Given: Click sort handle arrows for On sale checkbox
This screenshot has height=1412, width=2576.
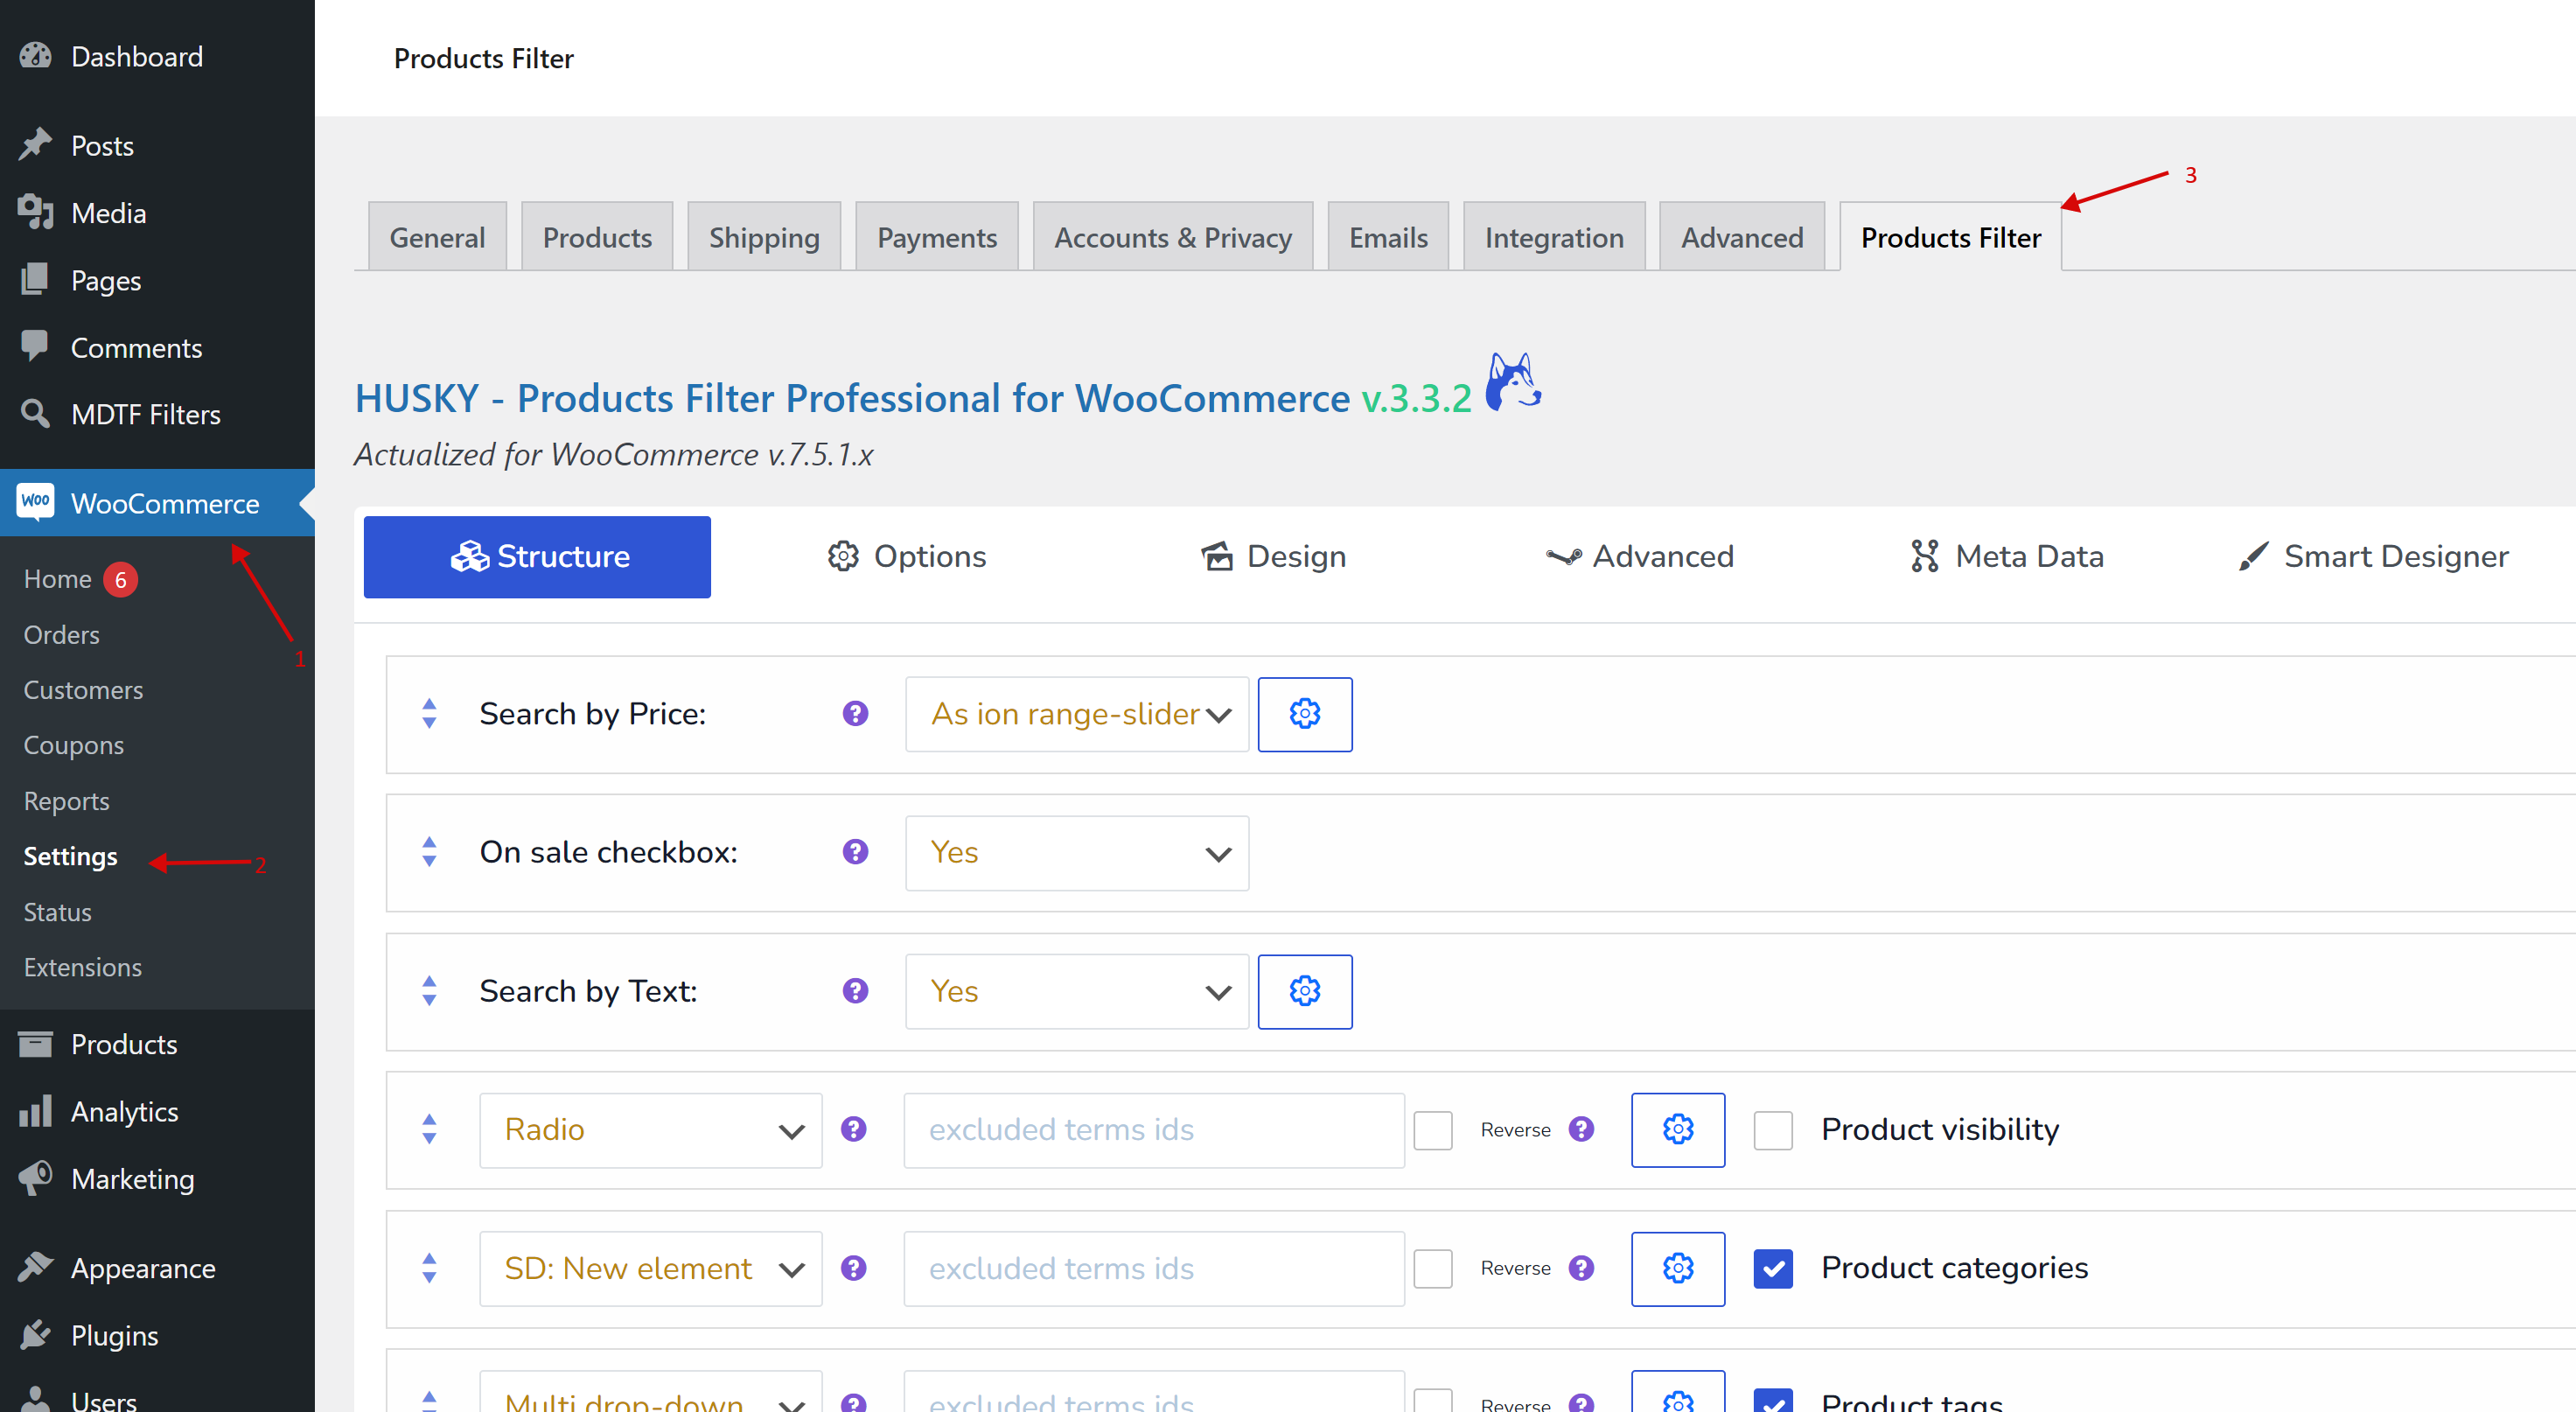Looking at the screenshot, I should coord(429,852).
